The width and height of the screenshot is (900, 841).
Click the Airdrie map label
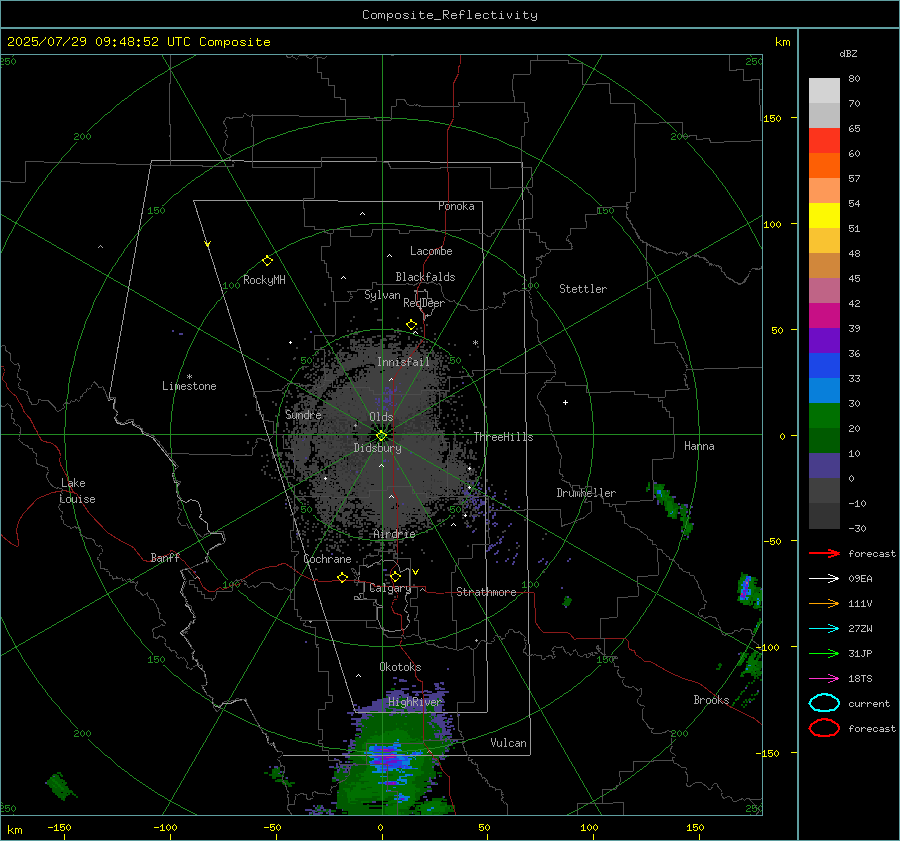tap(394, 534)
